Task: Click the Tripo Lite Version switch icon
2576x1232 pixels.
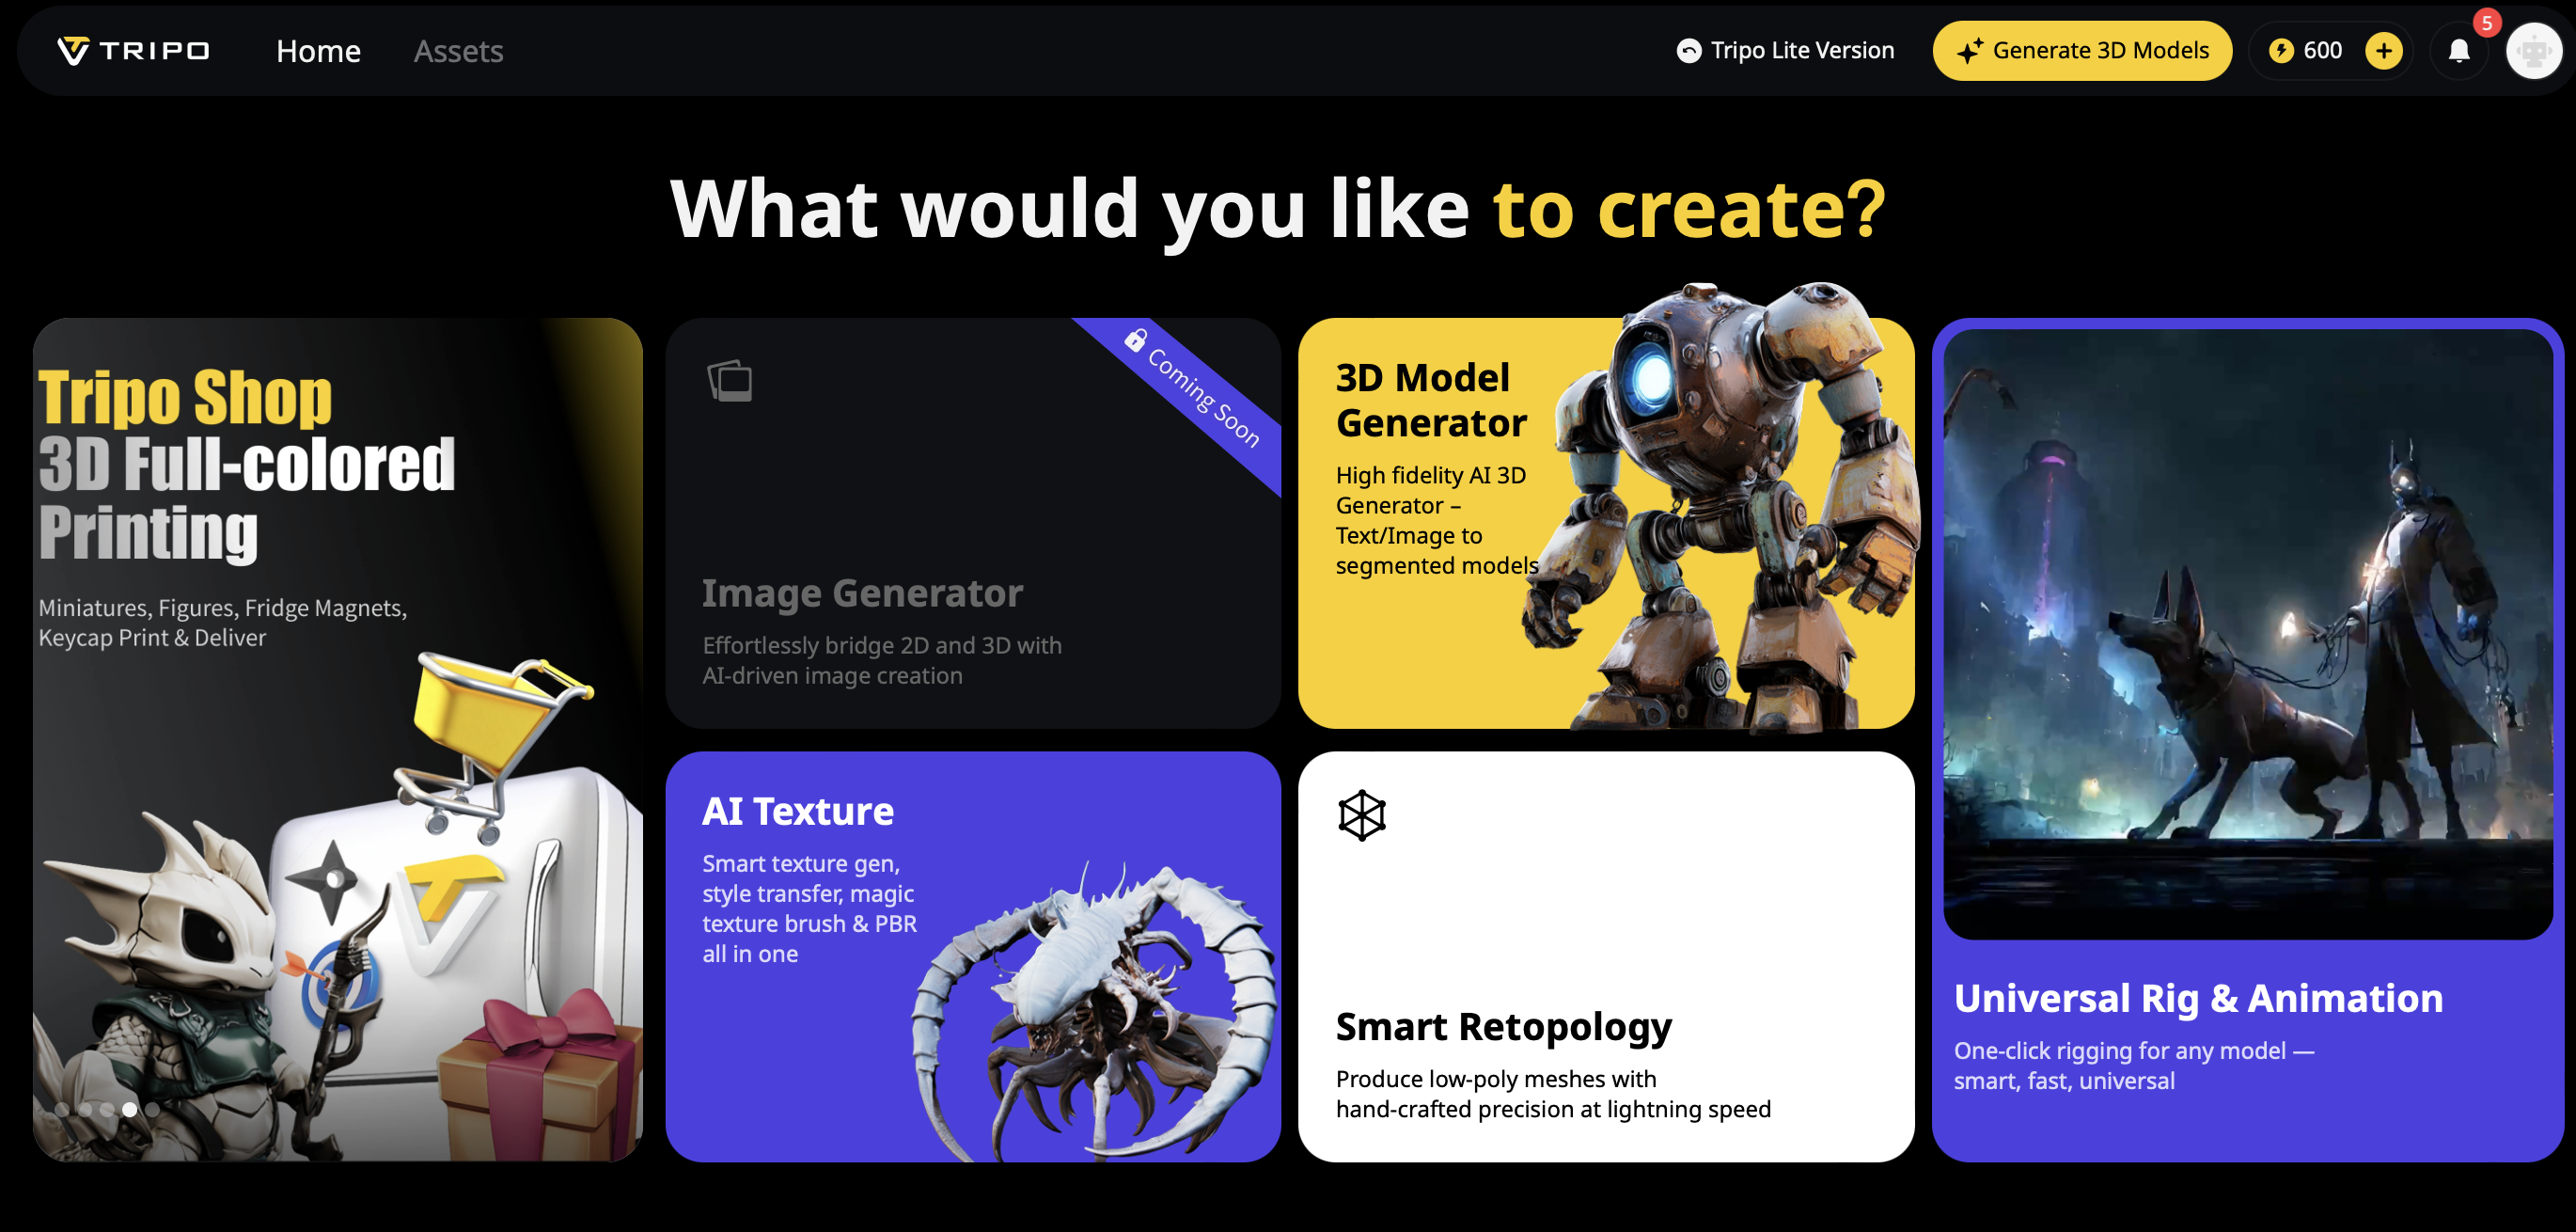Action: 1688,50
